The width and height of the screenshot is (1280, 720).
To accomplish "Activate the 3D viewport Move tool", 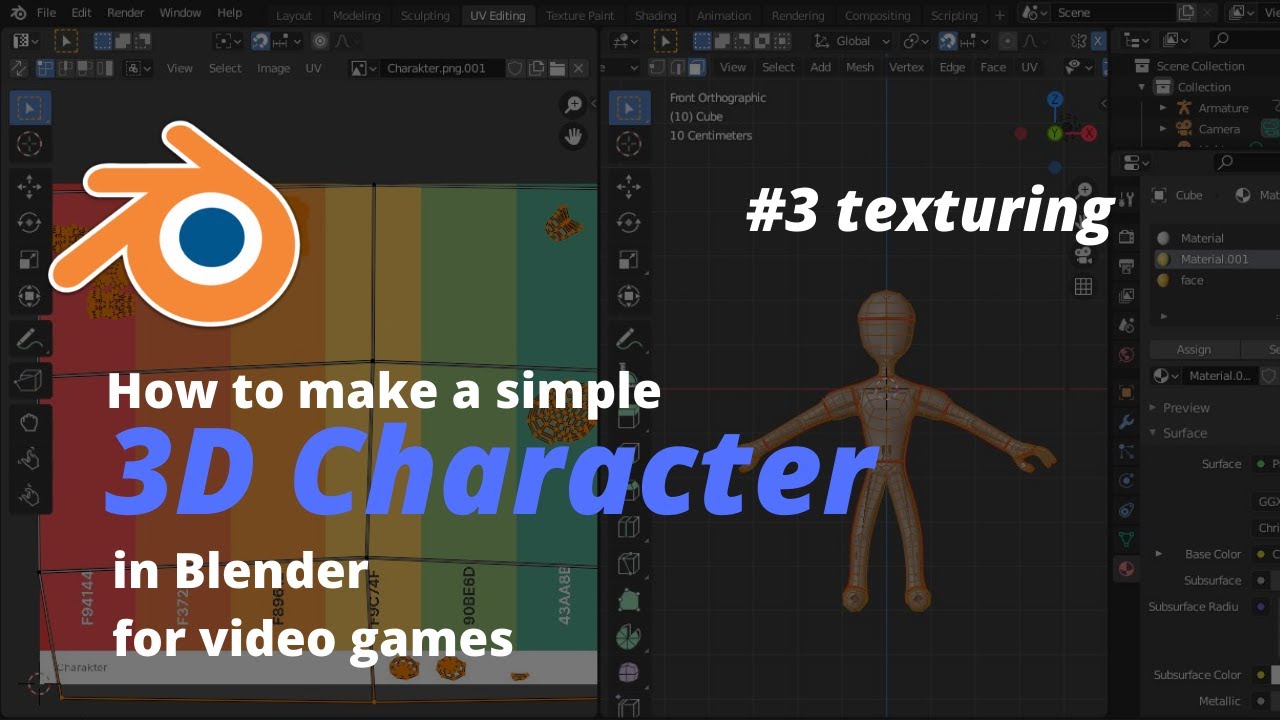I will (629, 186).
